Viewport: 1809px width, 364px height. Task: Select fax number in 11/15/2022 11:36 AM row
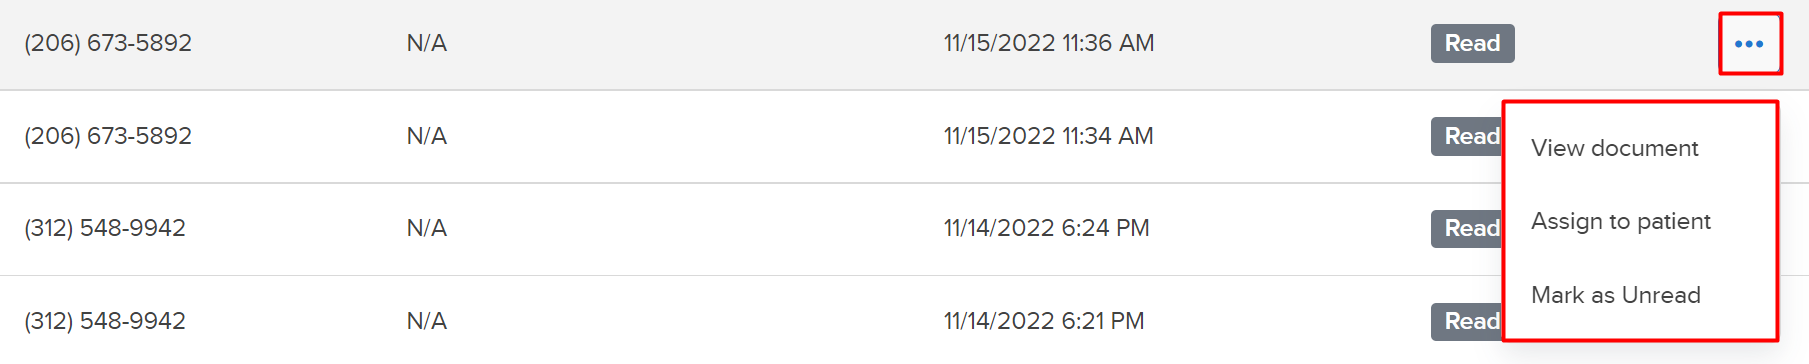point(108,43)
